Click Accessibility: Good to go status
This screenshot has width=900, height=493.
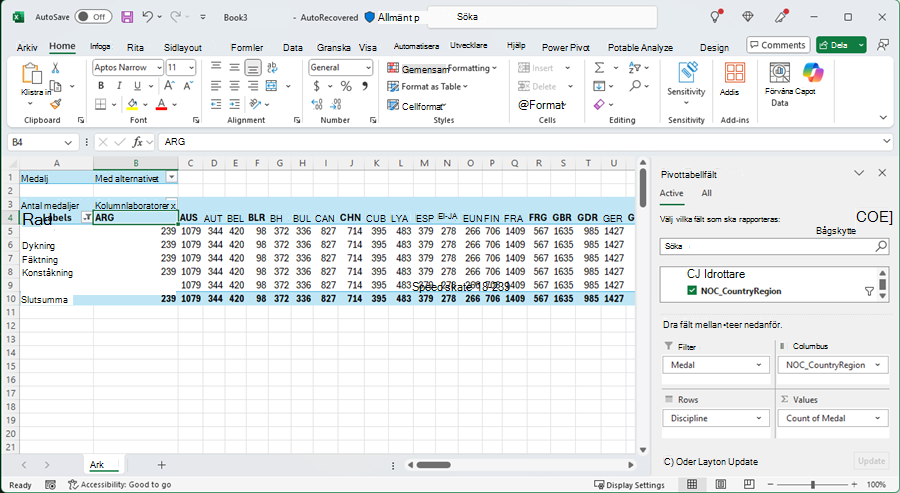coord(119,485)
